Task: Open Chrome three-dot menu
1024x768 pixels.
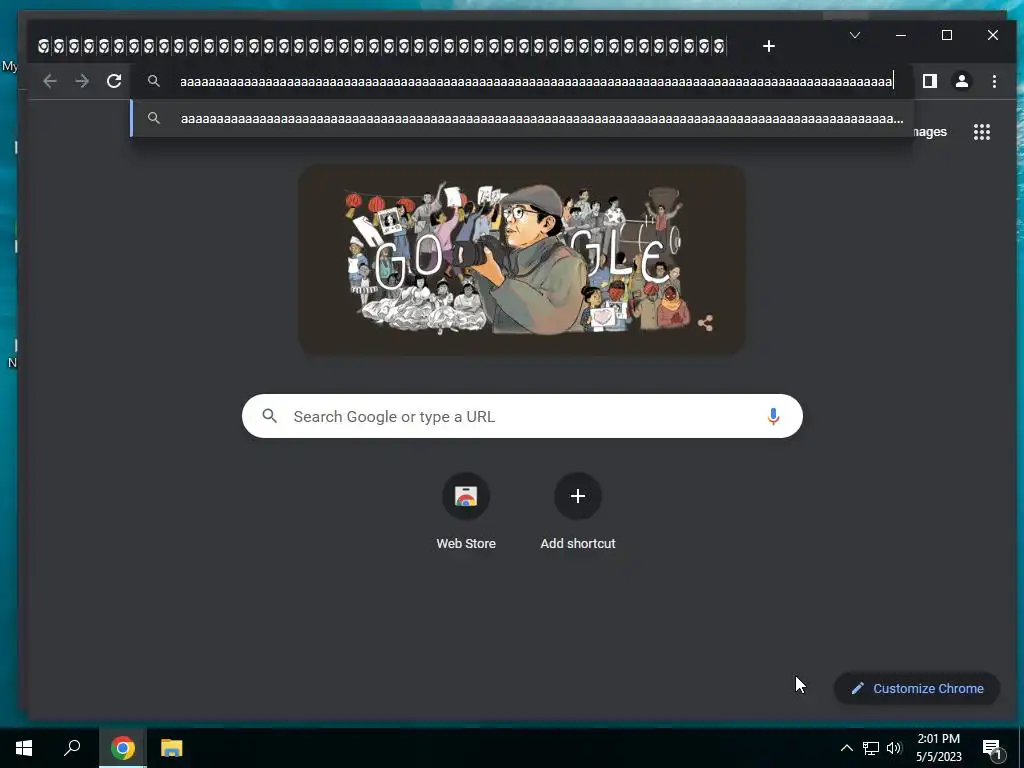Action: (994, 81)
